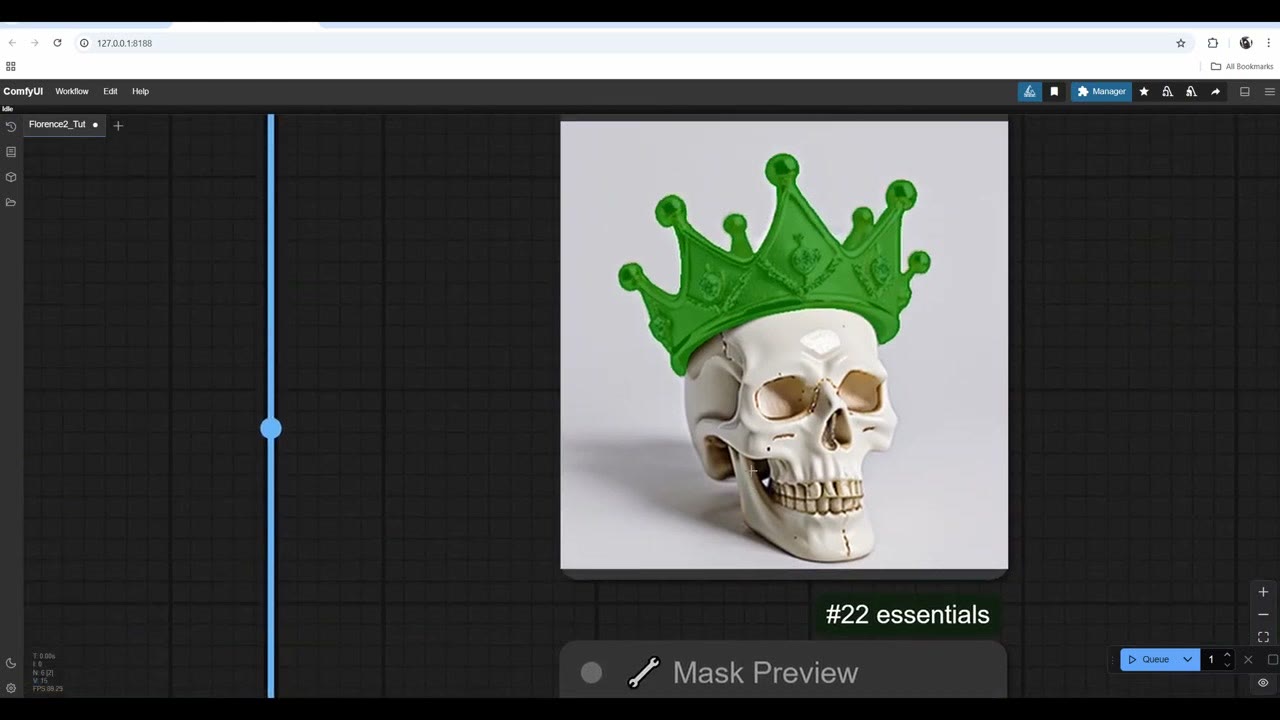The height and width of the screenshot is (720, 1280).
Task: Open the workflows folder sidebar panel
Action: [11, 202]
